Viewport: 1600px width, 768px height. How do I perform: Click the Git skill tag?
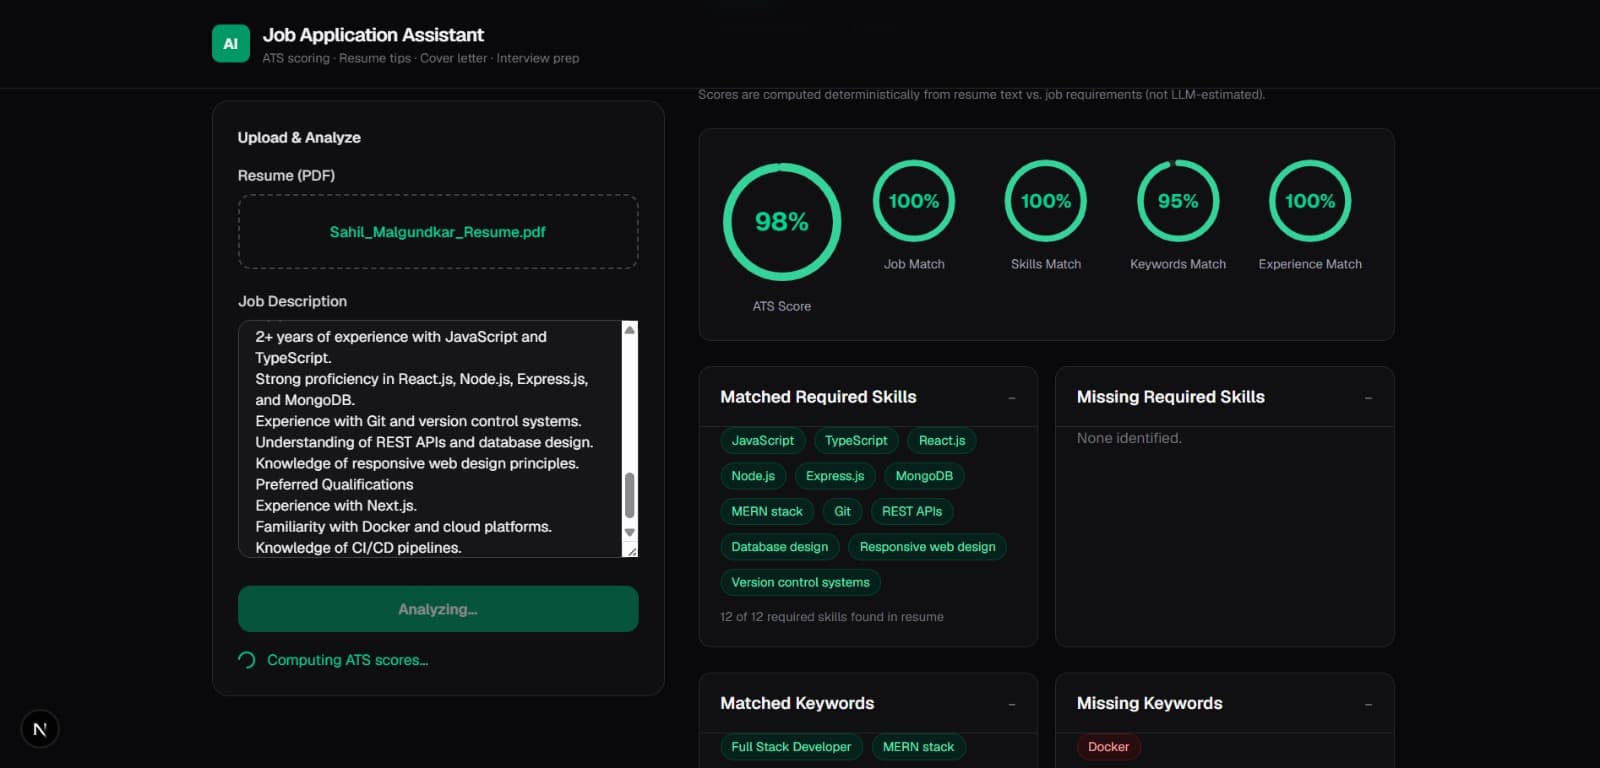click(843, 511)
